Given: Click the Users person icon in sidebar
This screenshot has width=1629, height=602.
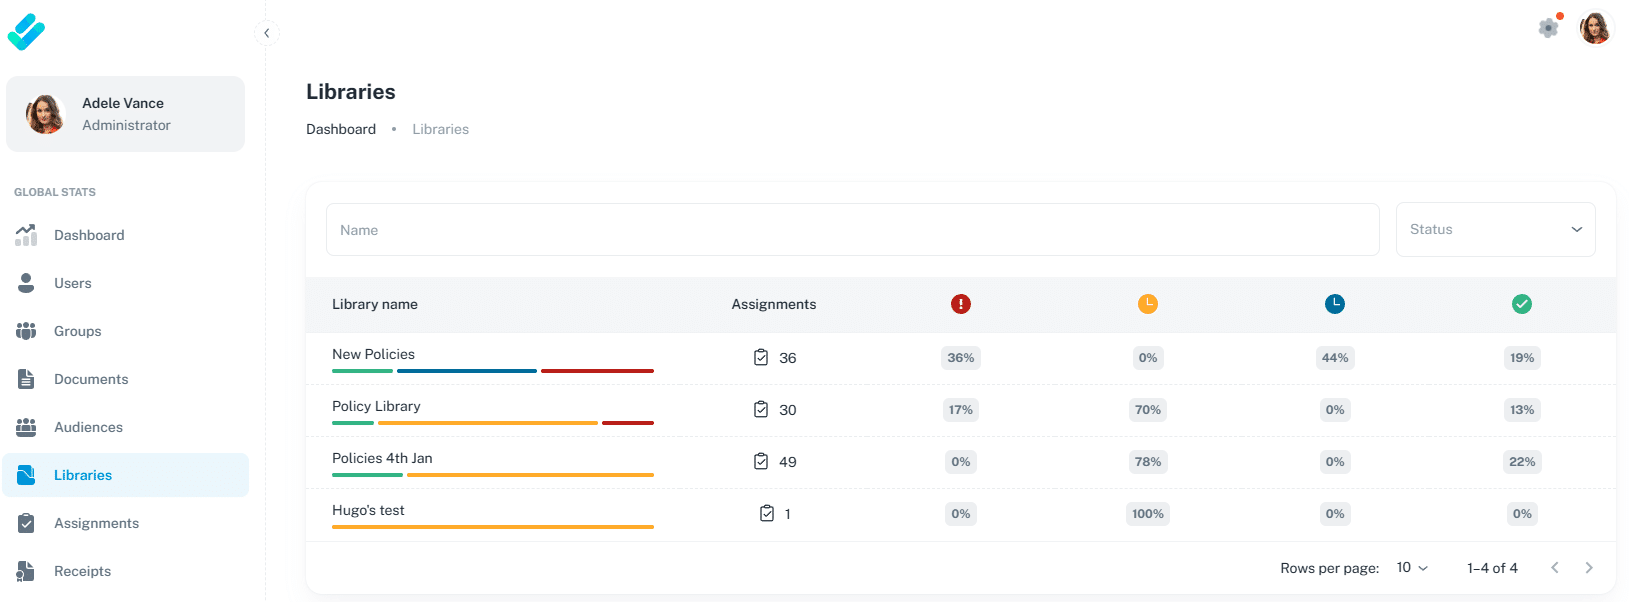Looking at the screenshot, I should pyautogui.click(x=26, y=283).
